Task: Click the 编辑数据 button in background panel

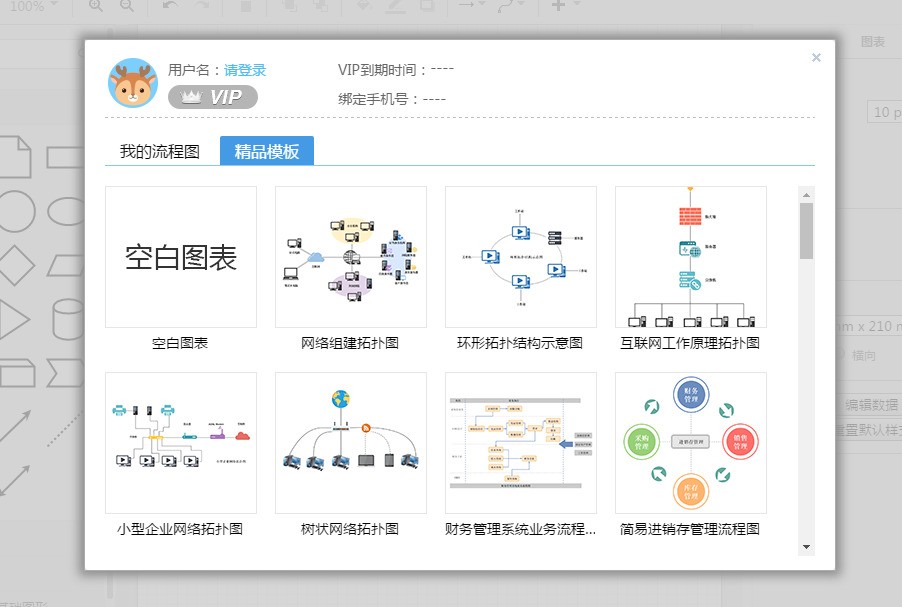Action: point(871,405)
